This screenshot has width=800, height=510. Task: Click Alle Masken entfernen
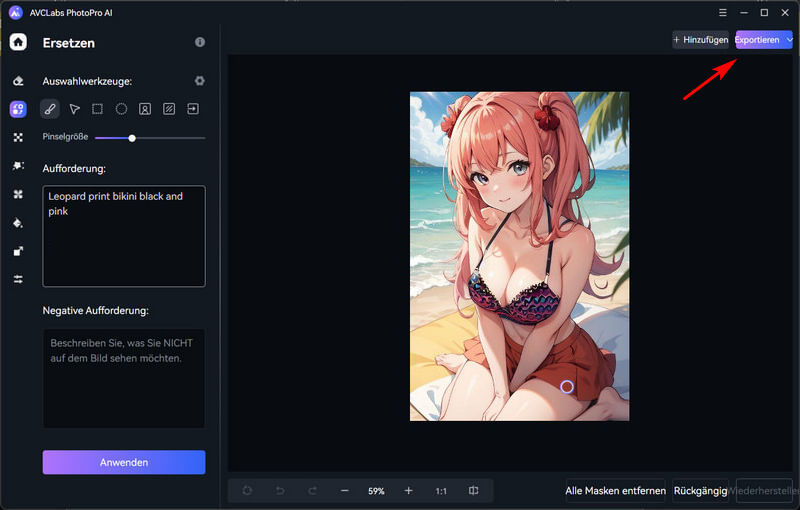pos(615,491)
